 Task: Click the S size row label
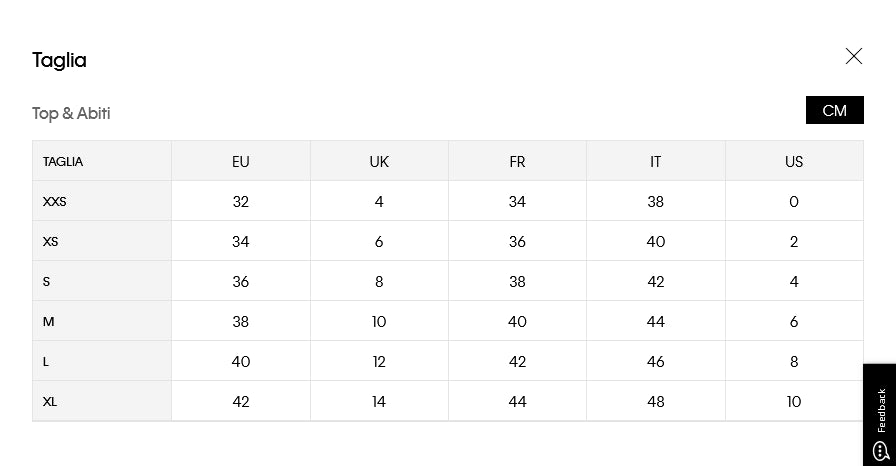click(x=46, y=281)
